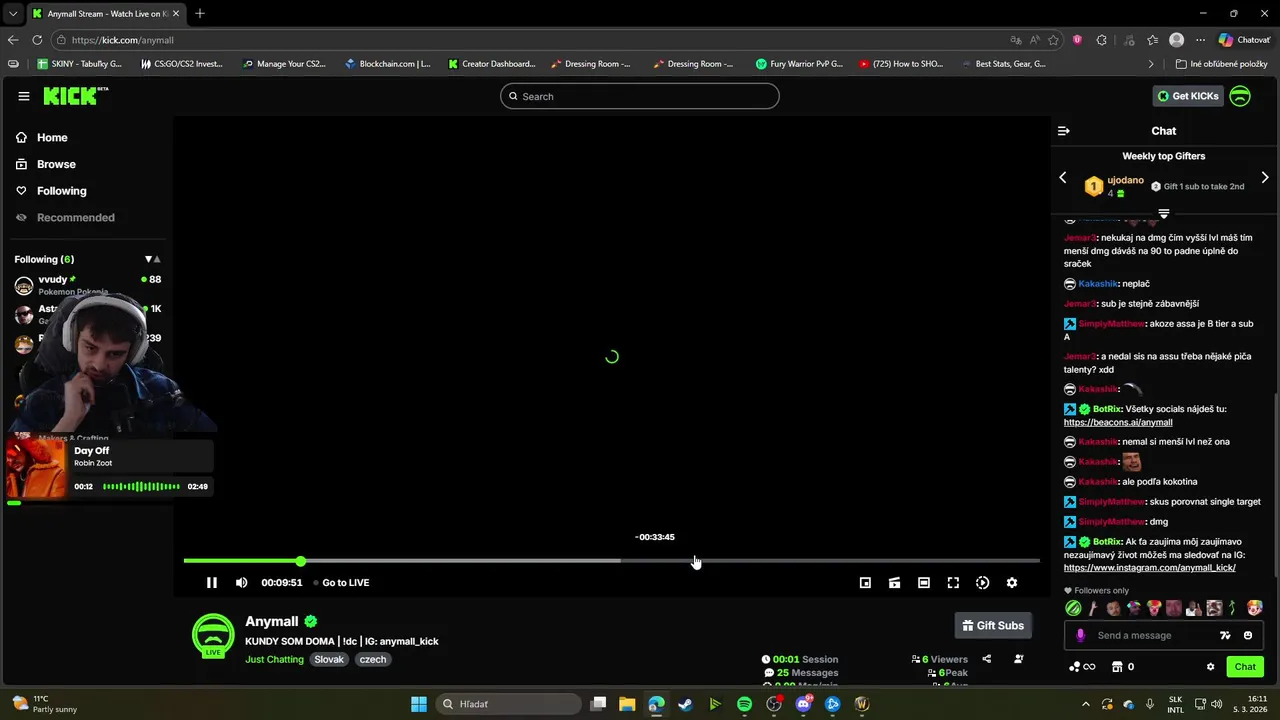The width and height of the screenshot is (1280, 720).
Task: Open the user avatar menu next to Get KICKs
Action: pos(1240,96)
